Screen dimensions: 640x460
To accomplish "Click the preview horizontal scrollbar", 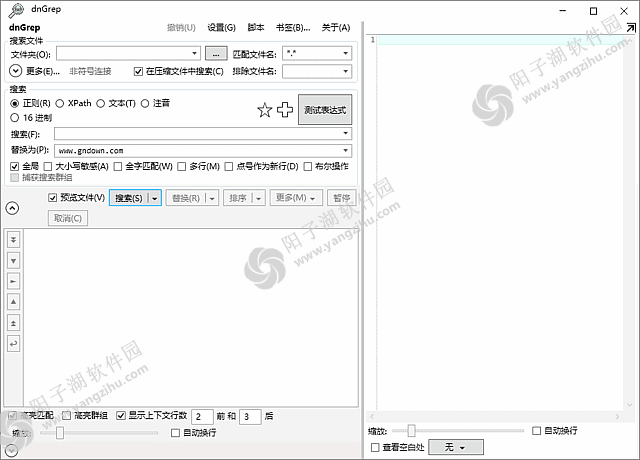I will (494, 416).
